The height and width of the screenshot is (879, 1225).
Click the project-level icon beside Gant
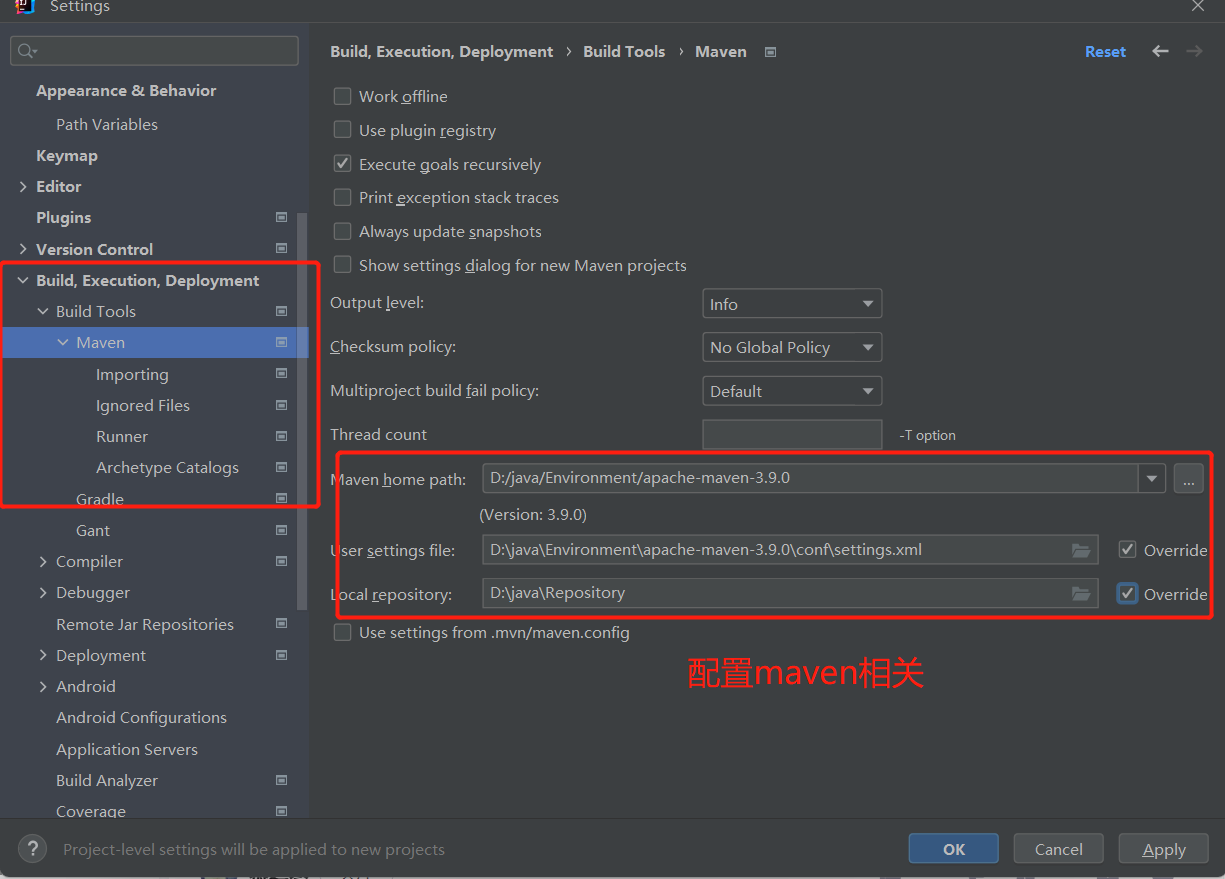point(281,530)
